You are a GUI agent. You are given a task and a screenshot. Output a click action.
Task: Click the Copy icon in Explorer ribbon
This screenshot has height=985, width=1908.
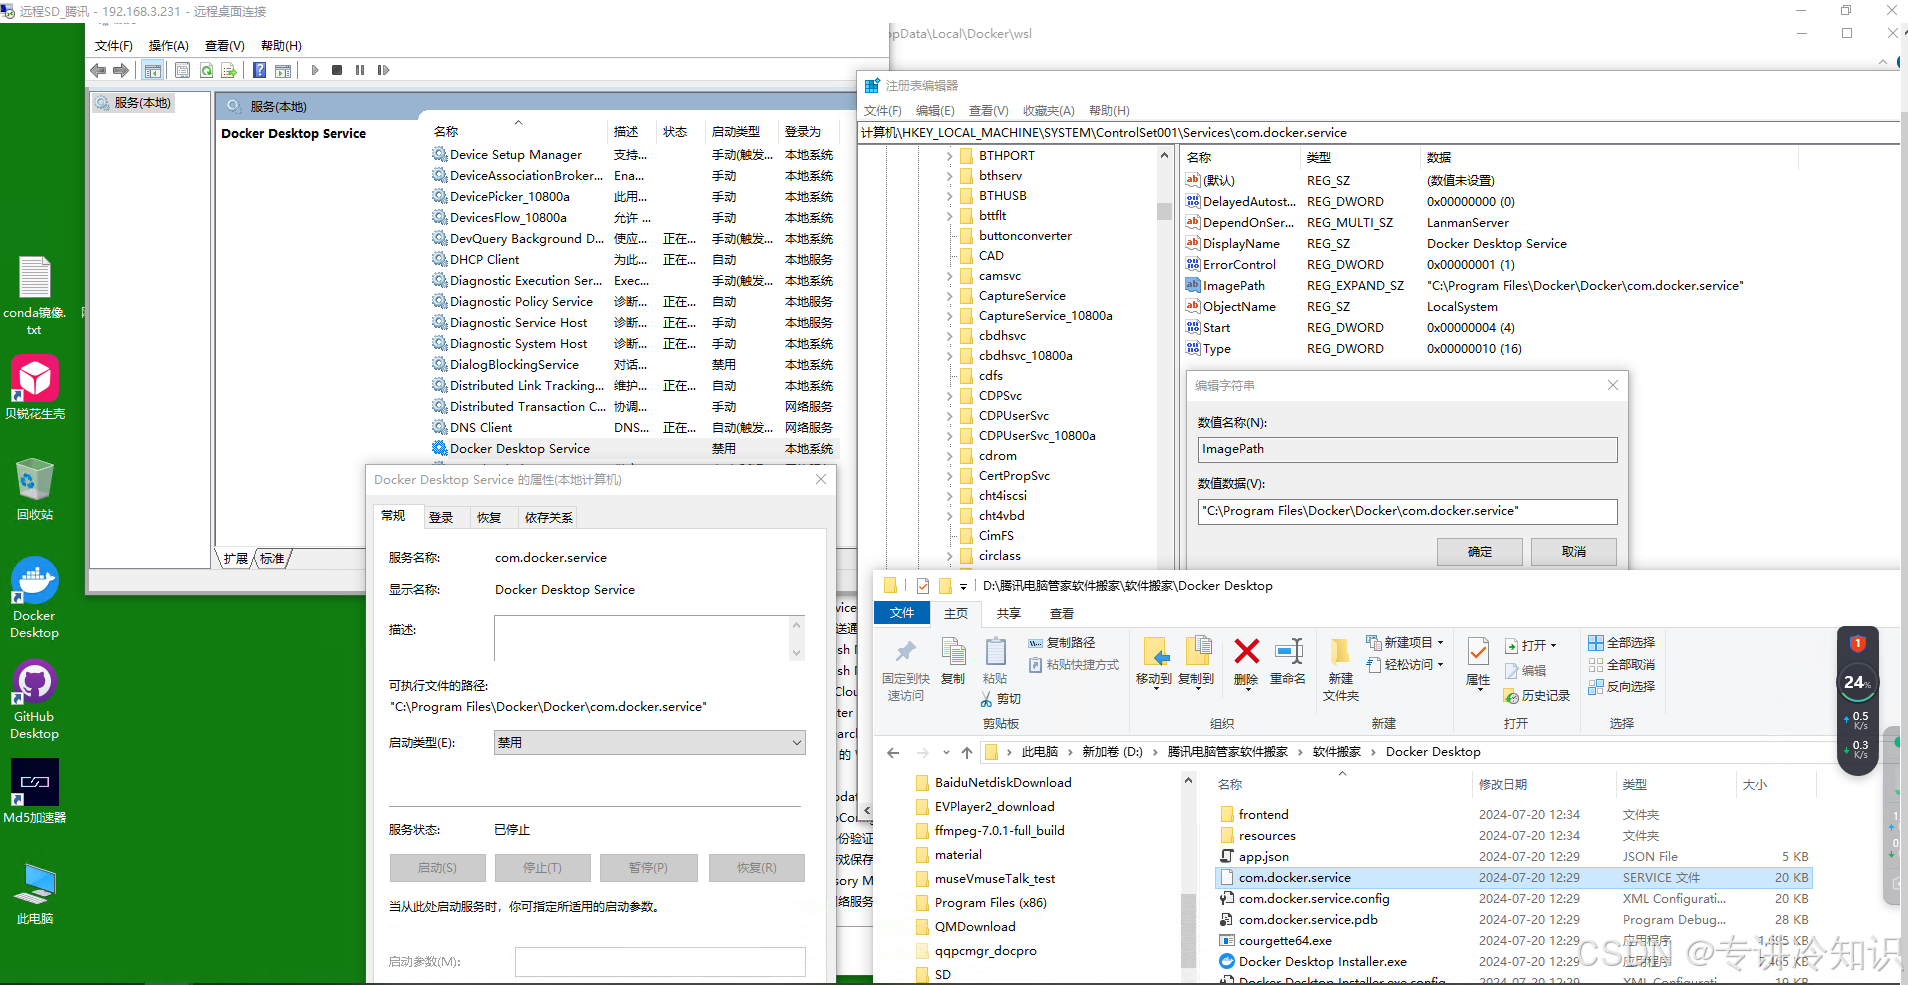[x=953, y=653]
